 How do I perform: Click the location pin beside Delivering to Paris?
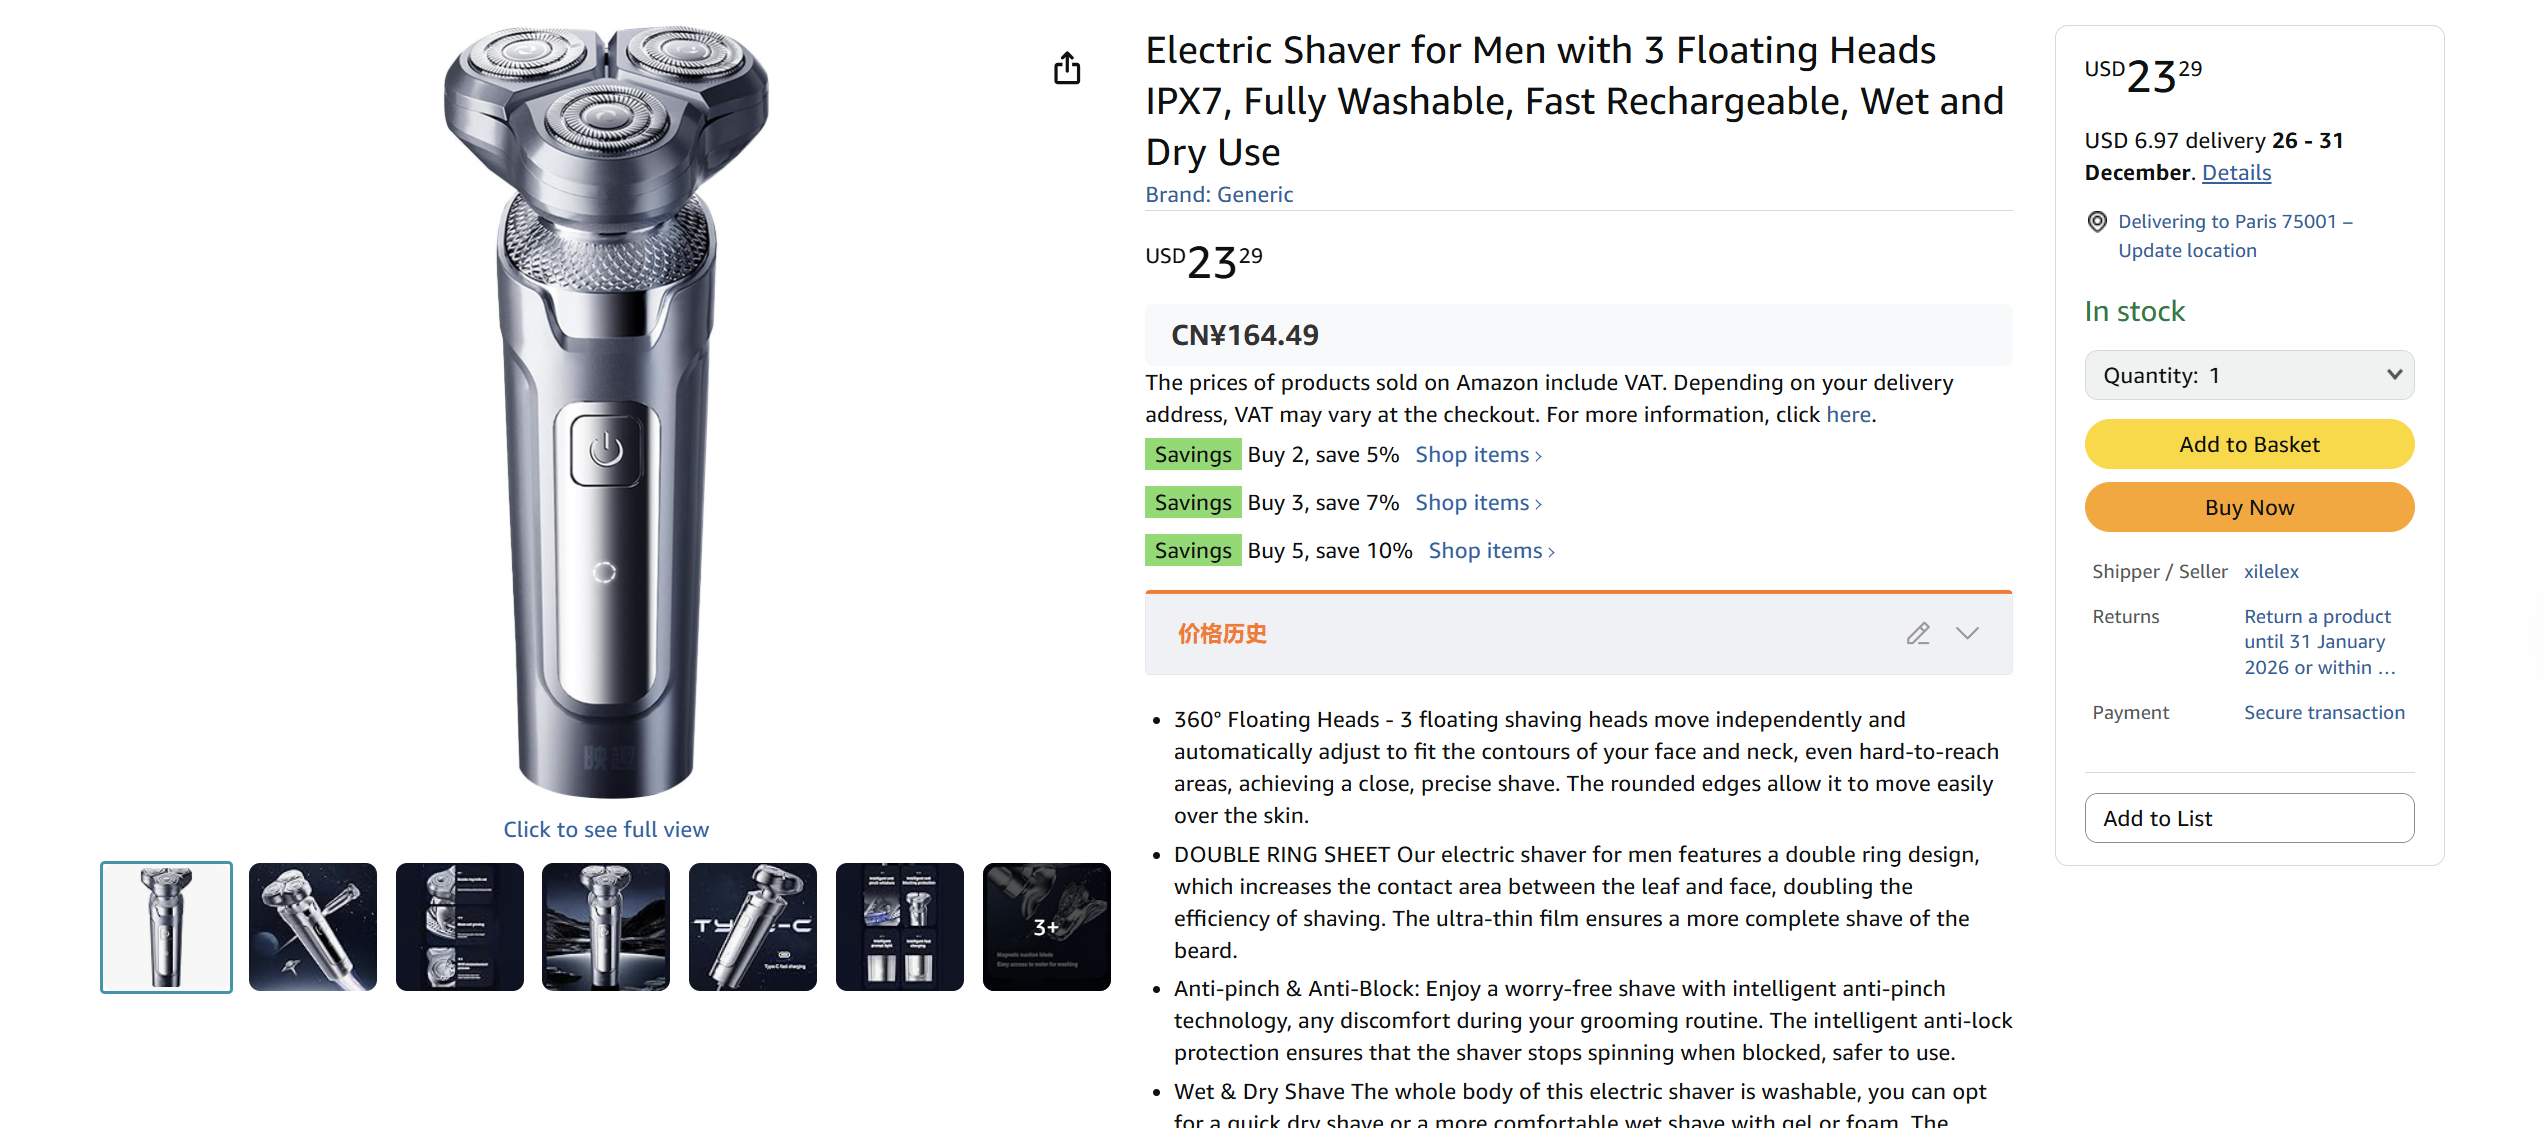click(x=2097, y=222)
